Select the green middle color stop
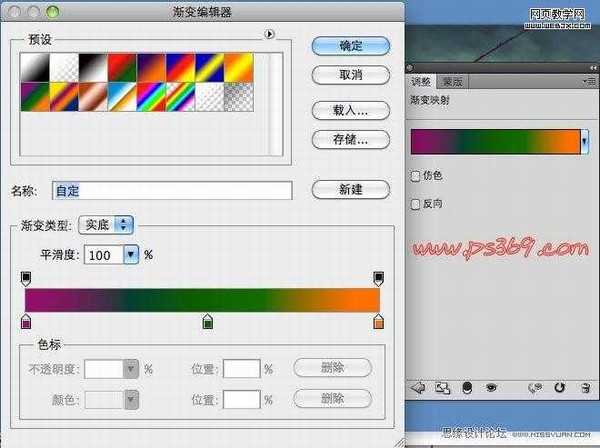This screenshot has width=600, height=448. point(208,321)
